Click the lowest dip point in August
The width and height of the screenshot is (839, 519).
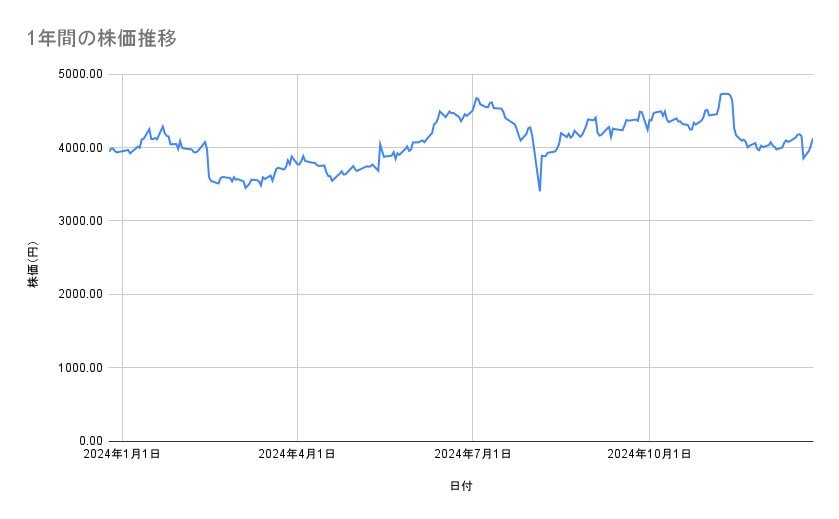coord(540,190)
